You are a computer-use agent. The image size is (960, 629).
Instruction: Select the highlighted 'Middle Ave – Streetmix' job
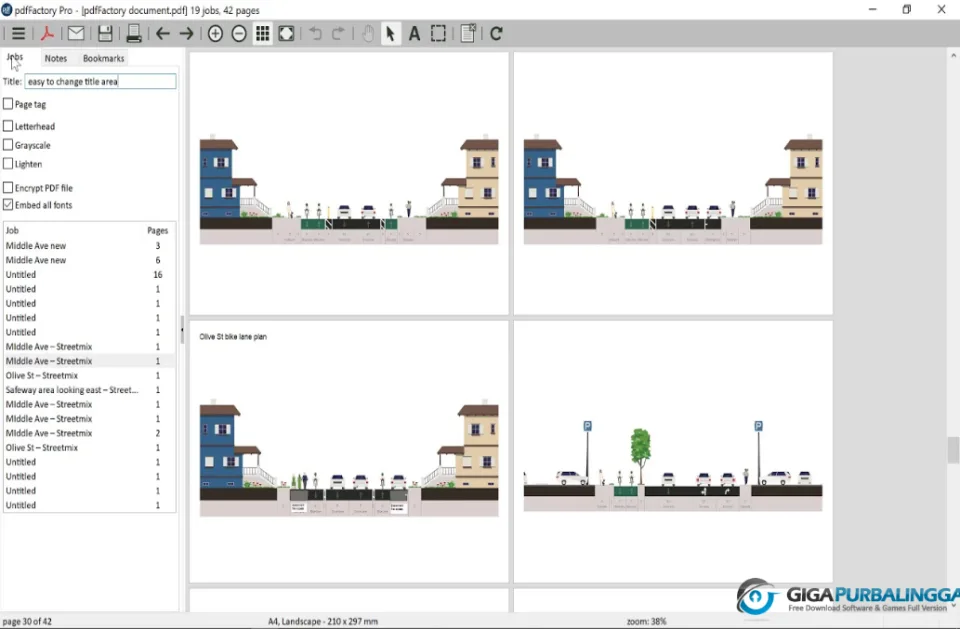[x=89, y=361]
